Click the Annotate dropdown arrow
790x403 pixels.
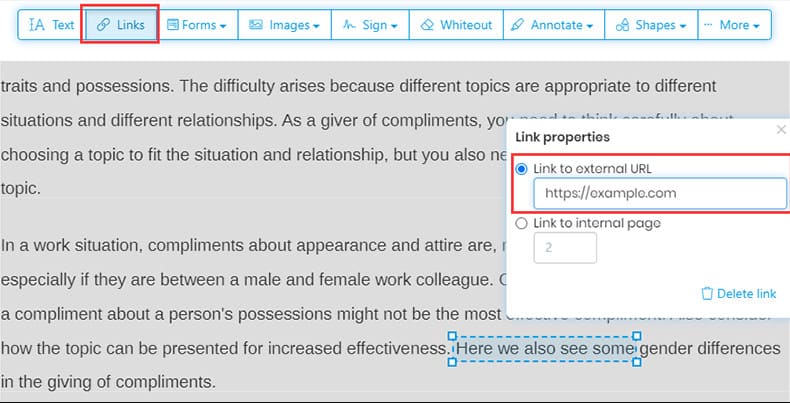pyautogui.click(x=590, y=26)
